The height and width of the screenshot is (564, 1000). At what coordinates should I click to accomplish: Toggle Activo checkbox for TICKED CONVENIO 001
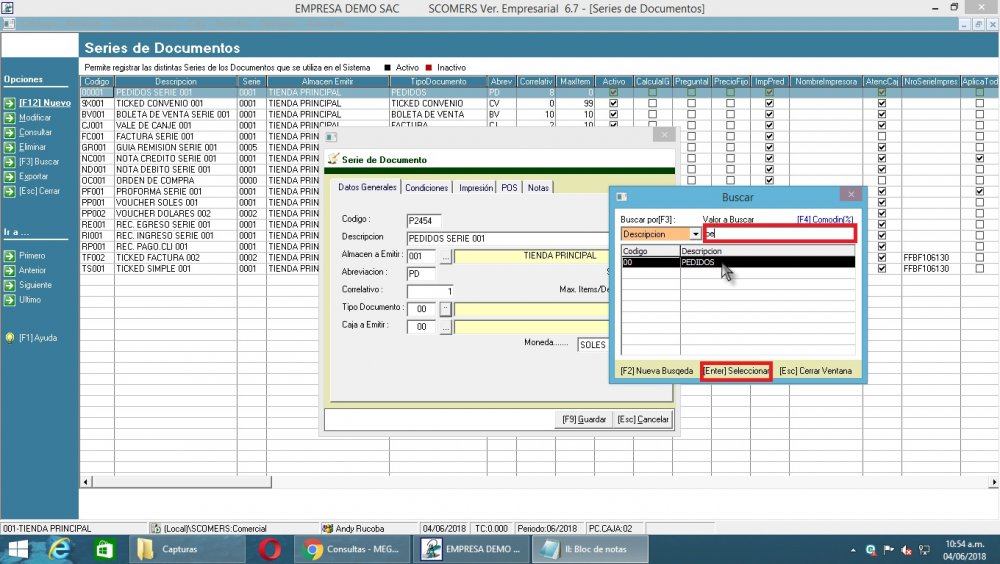tap(614, 103)
